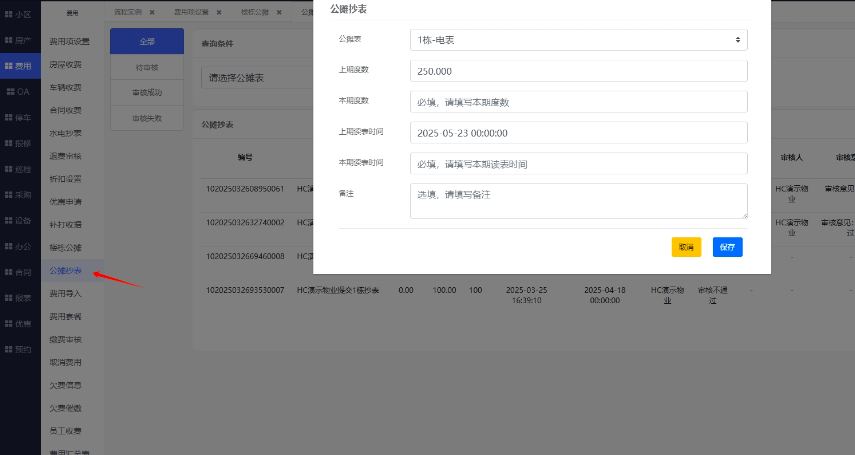855x455 pixels.
Task: Open the 设备 module grid icon
Action: [x=9, y=220]
